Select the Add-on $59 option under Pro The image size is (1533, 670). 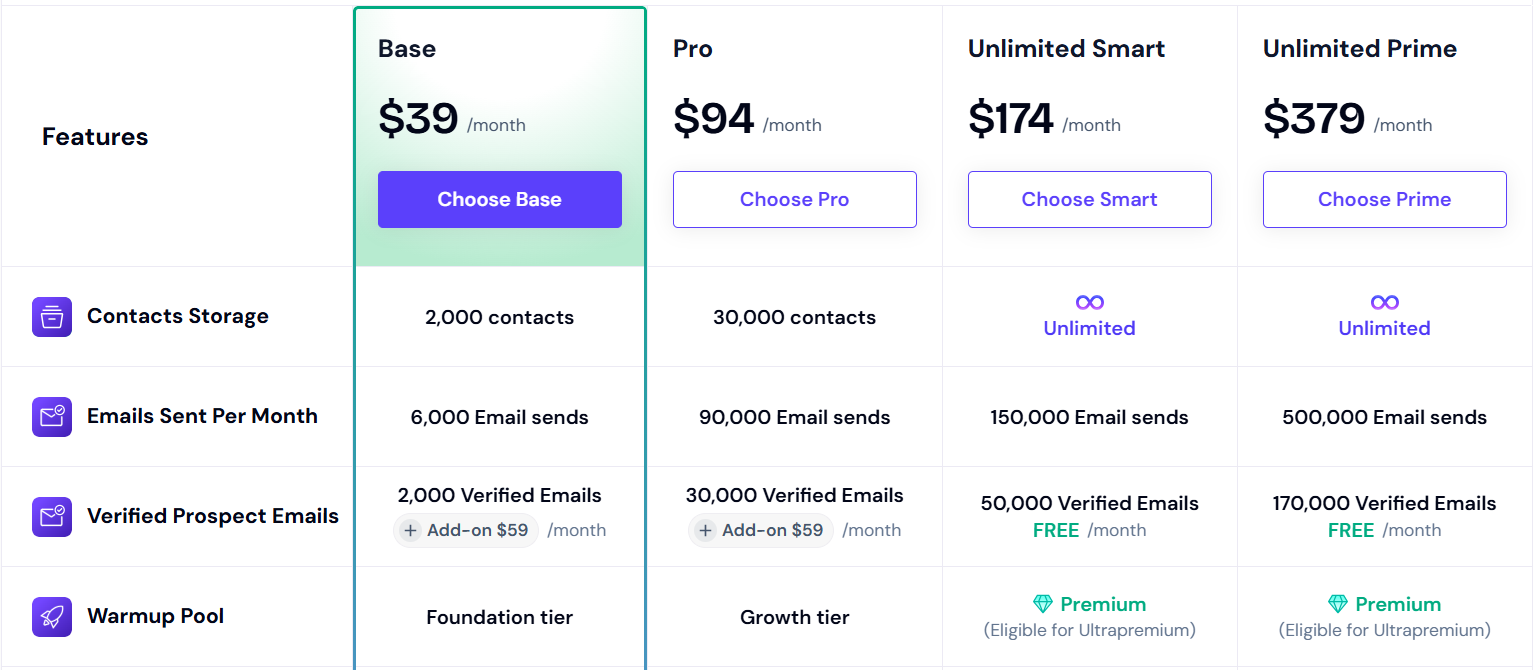click(761, 530)
